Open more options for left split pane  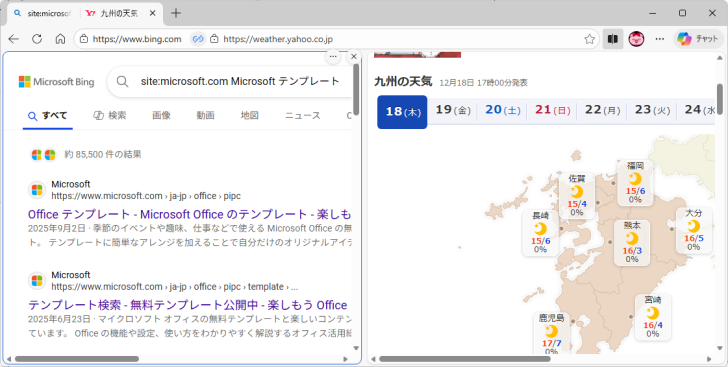click(333, 56)
